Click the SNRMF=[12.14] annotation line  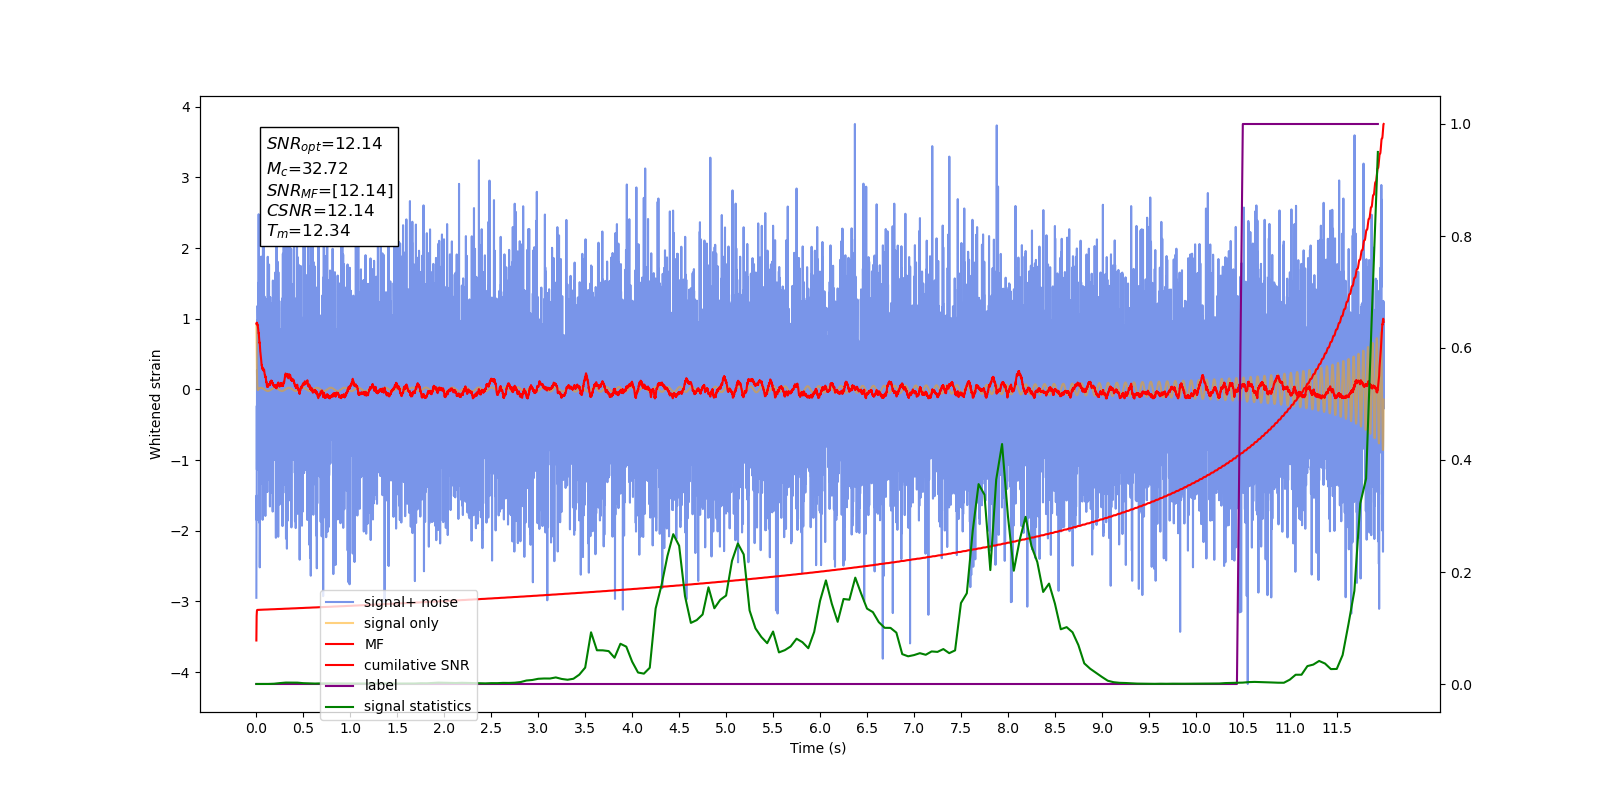pos(330,190)
